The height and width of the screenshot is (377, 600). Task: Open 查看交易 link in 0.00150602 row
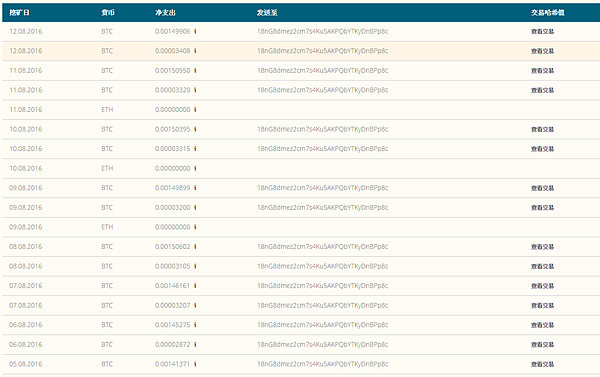point(542,247)
